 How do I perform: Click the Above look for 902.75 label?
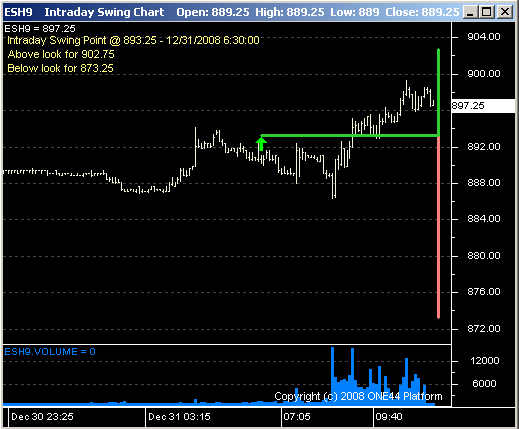point(61,54)
